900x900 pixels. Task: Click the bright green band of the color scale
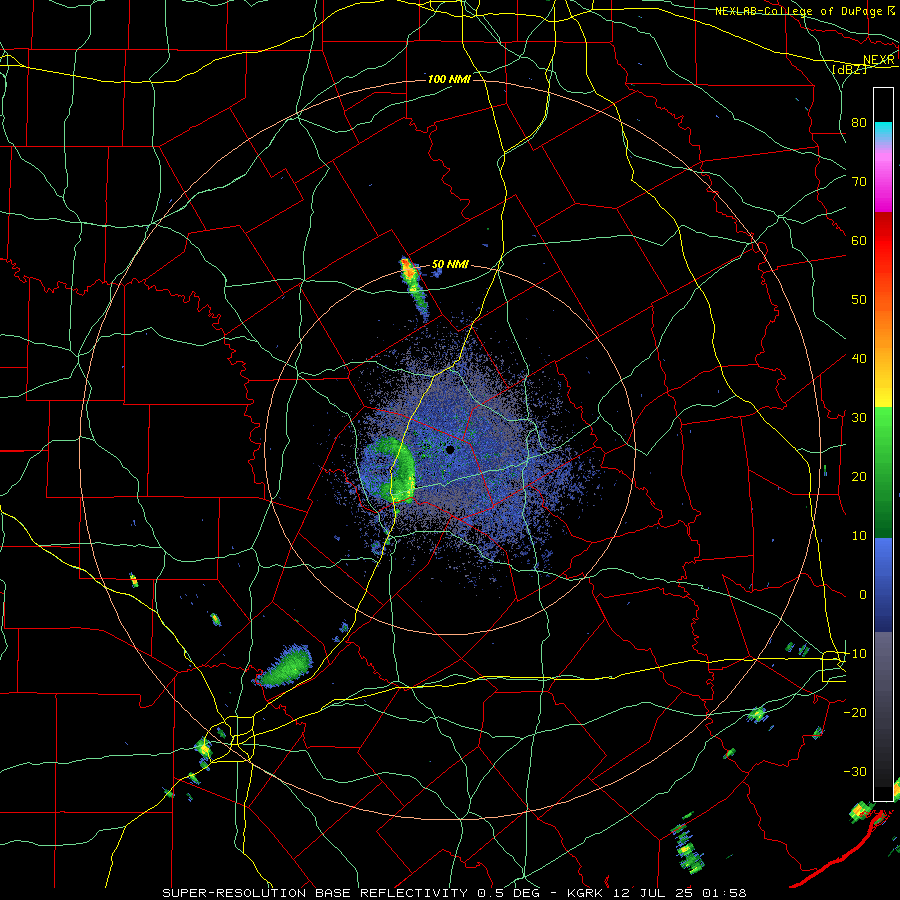click(883, 430)
